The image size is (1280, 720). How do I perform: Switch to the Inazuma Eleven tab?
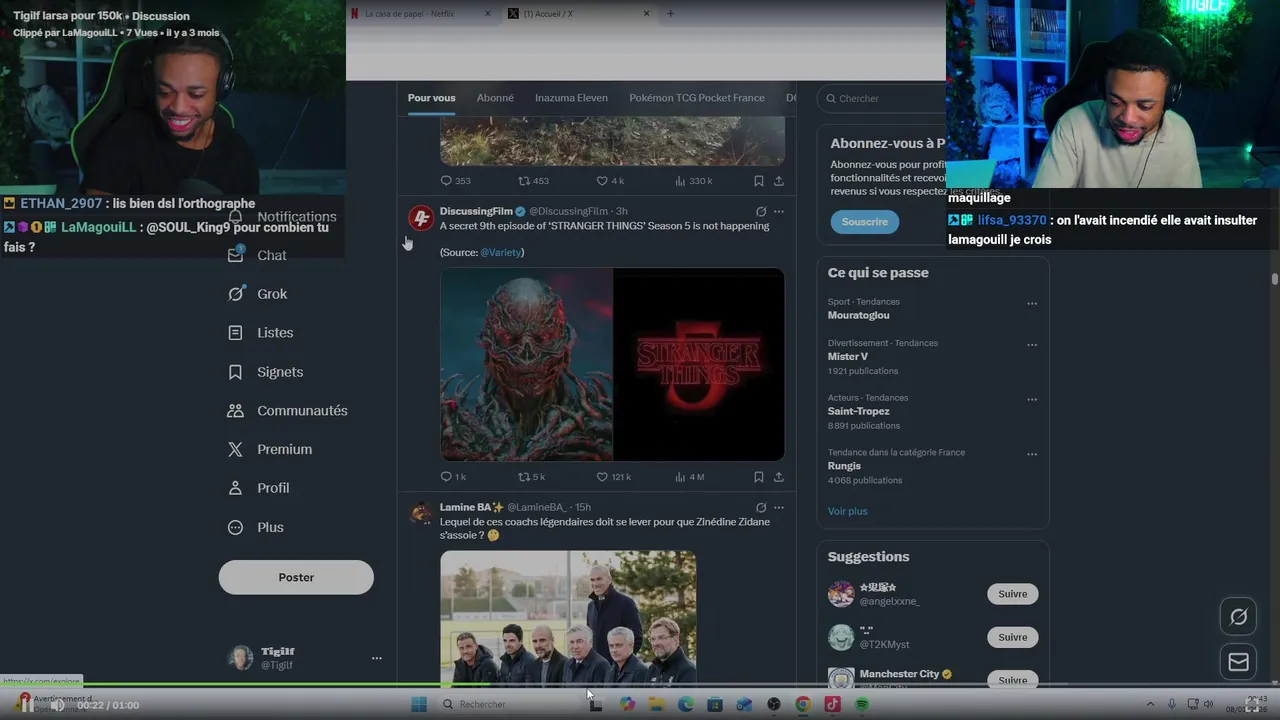(x=571, y=98)
